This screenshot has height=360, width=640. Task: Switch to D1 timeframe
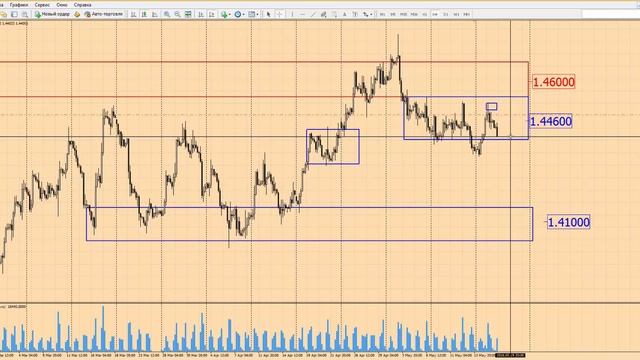point(446,14)
